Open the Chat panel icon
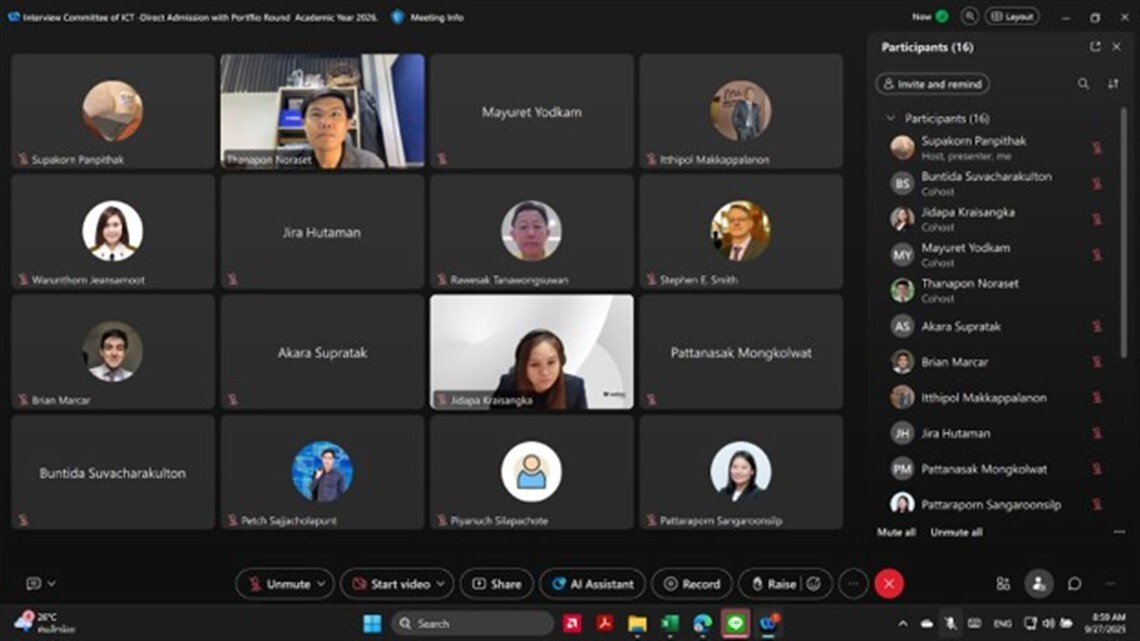 click(1074, 583)
